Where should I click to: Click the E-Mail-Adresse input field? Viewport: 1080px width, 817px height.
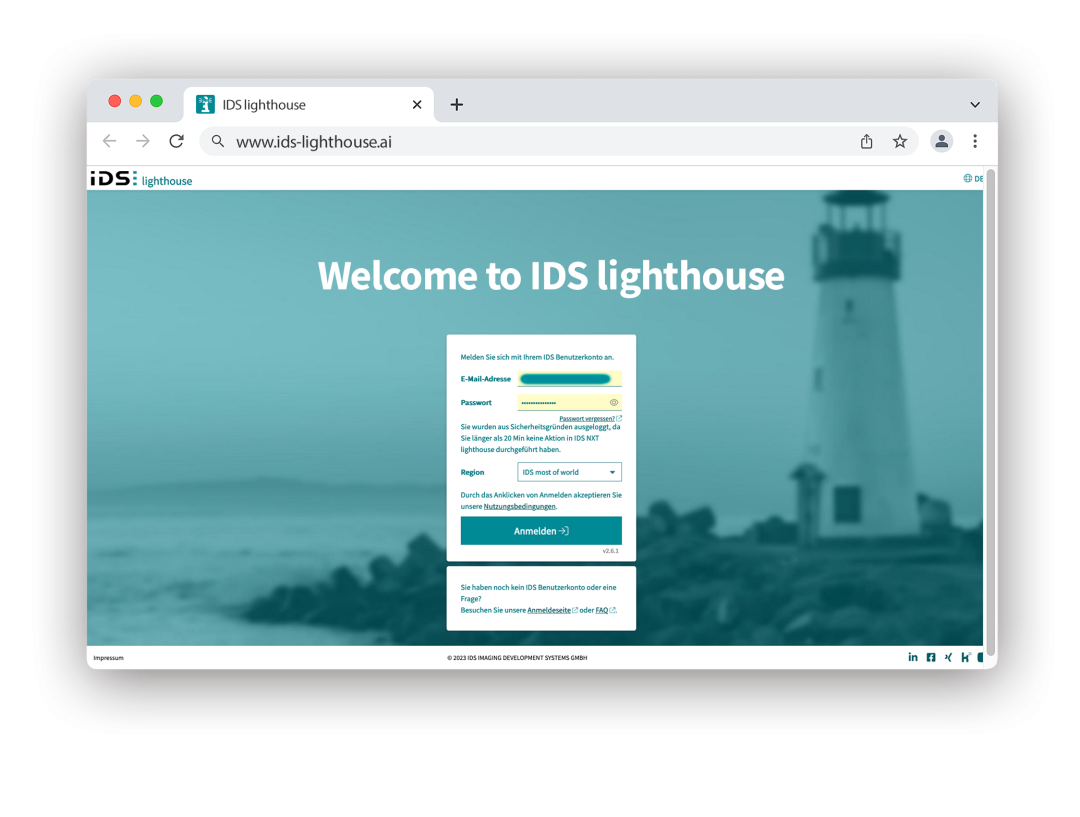[570, 379]
